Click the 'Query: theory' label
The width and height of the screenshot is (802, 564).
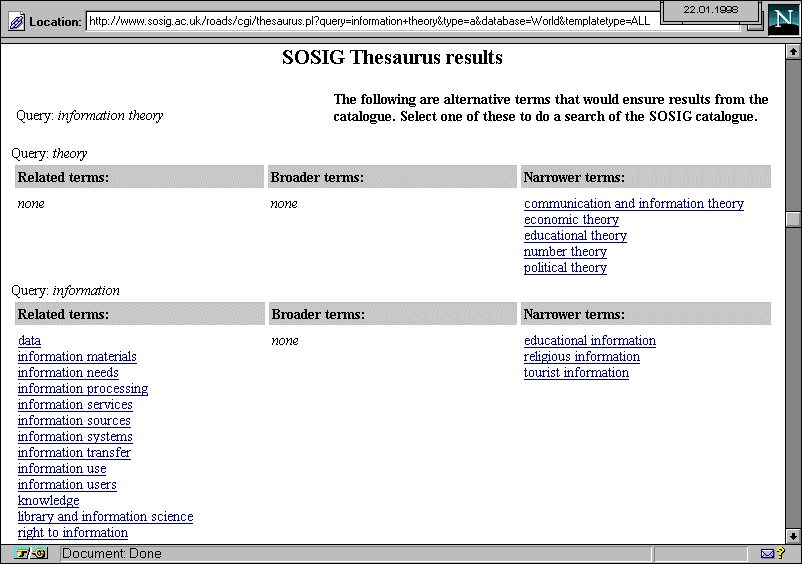tap(49, 153)
